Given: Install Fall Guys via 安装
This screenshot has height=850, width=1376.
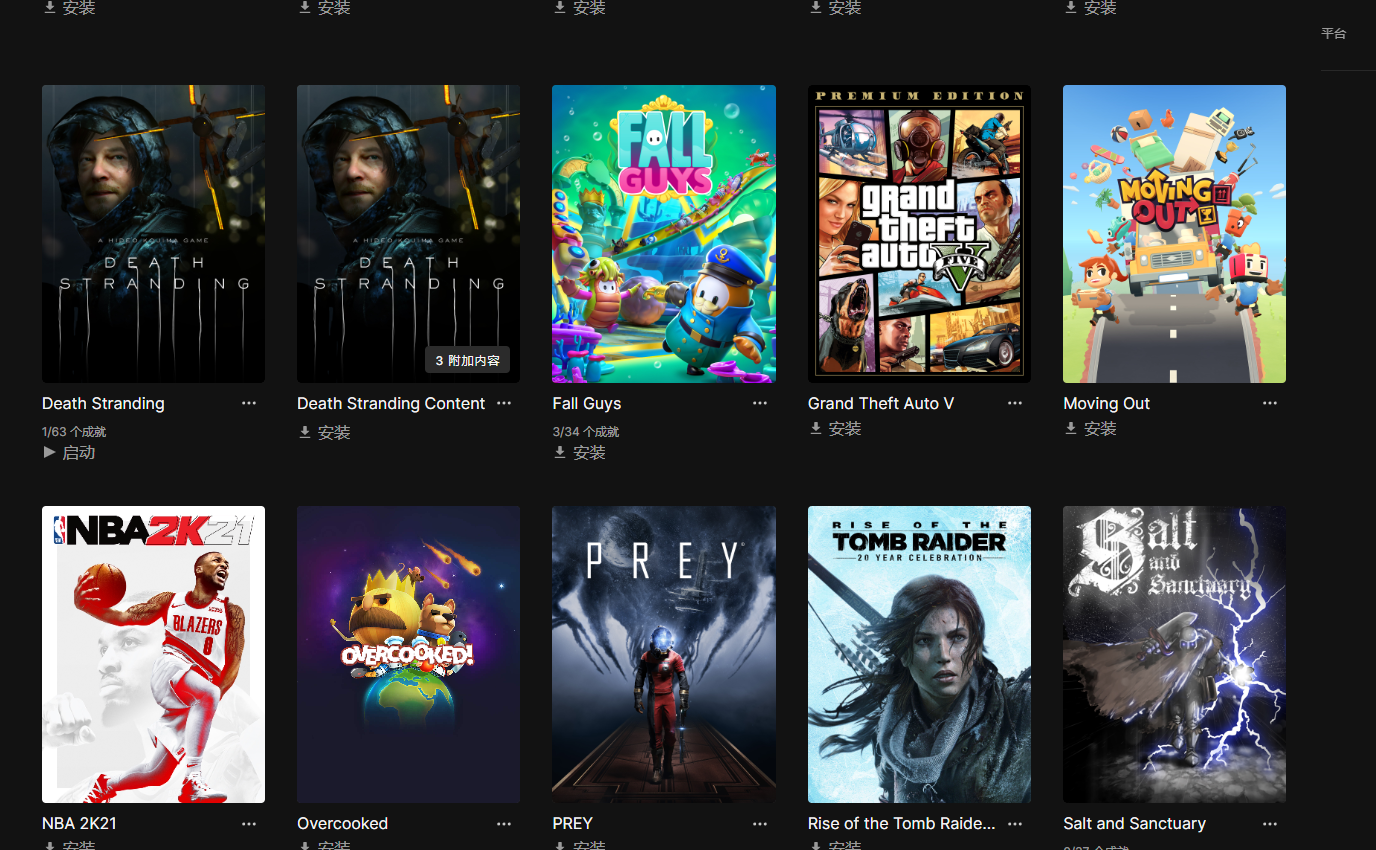Looking at the screenshot, I should coord(579,452).
